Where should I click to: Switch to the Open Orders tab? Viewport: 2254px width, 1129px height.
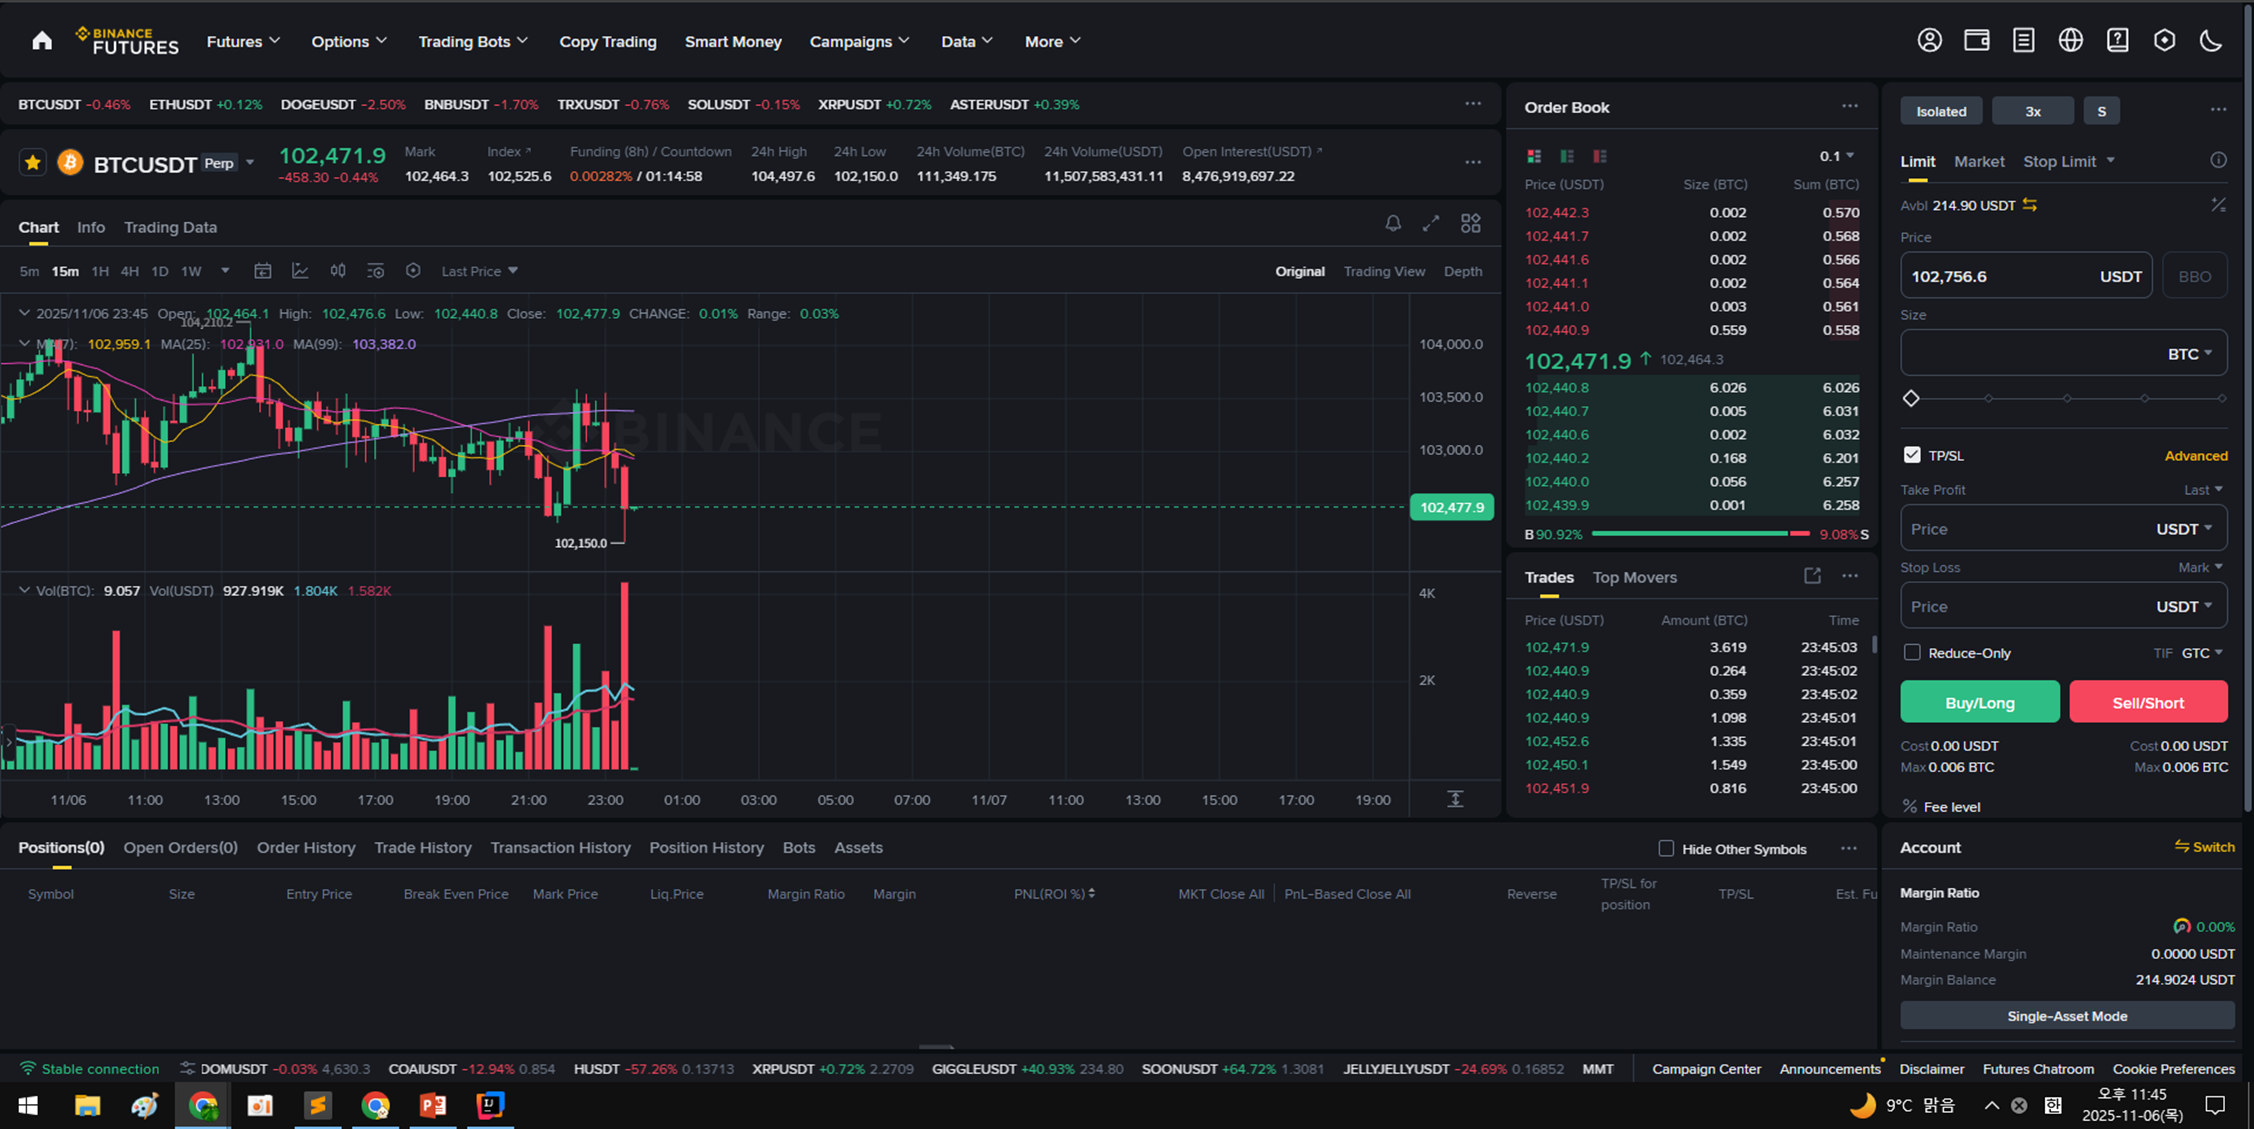point(180,848)
